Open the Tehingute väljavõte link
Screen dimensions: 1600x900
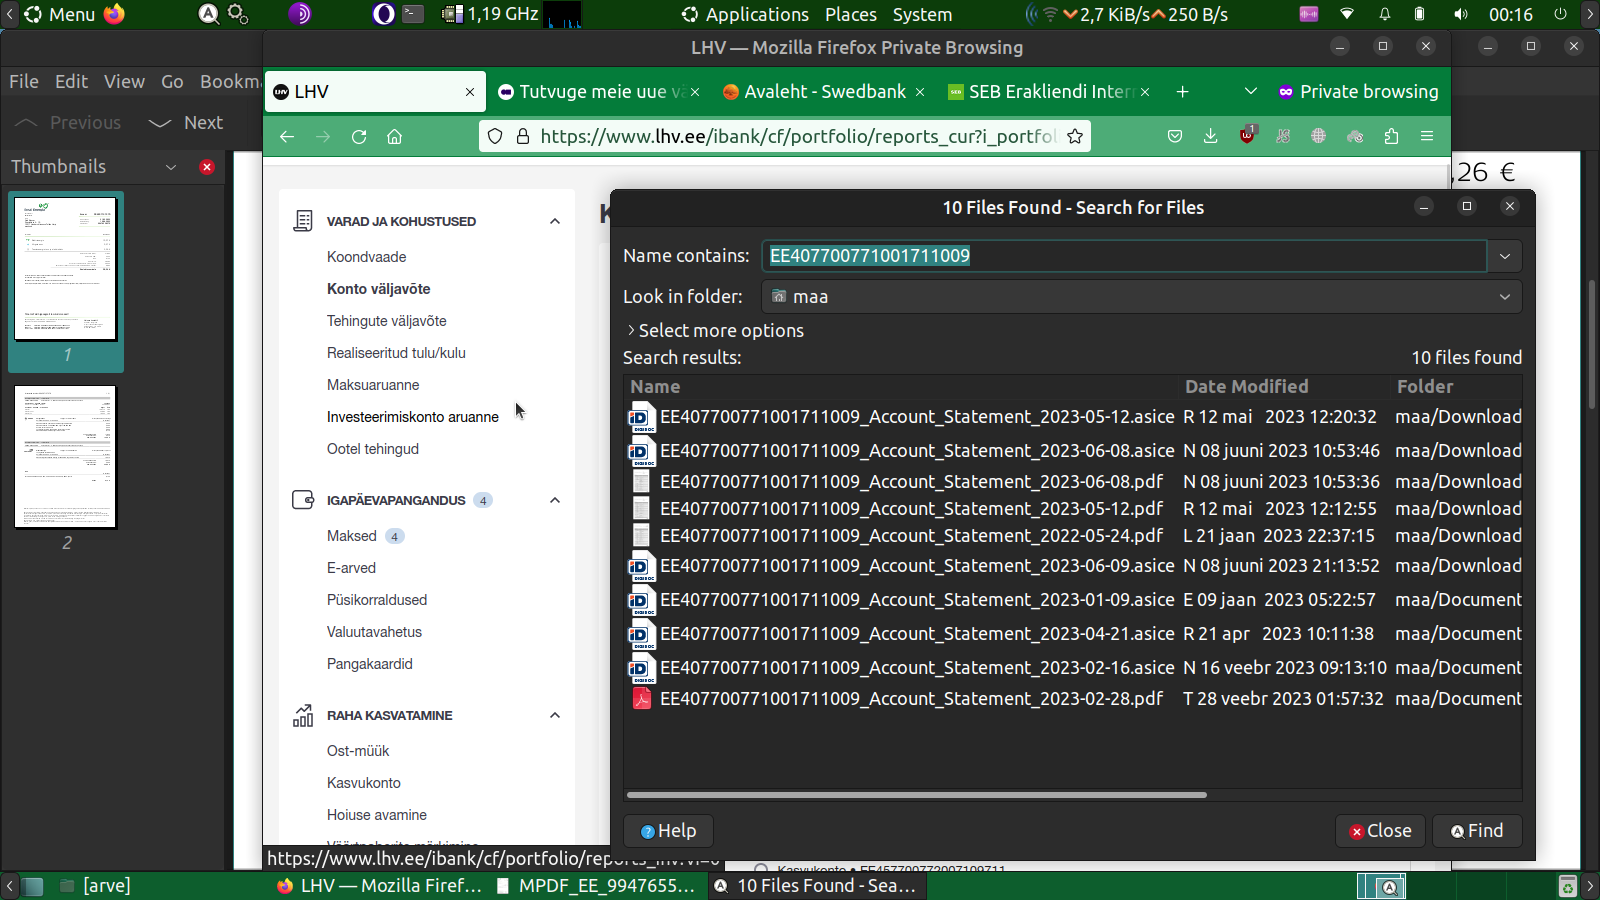click(x=386, y=321)
